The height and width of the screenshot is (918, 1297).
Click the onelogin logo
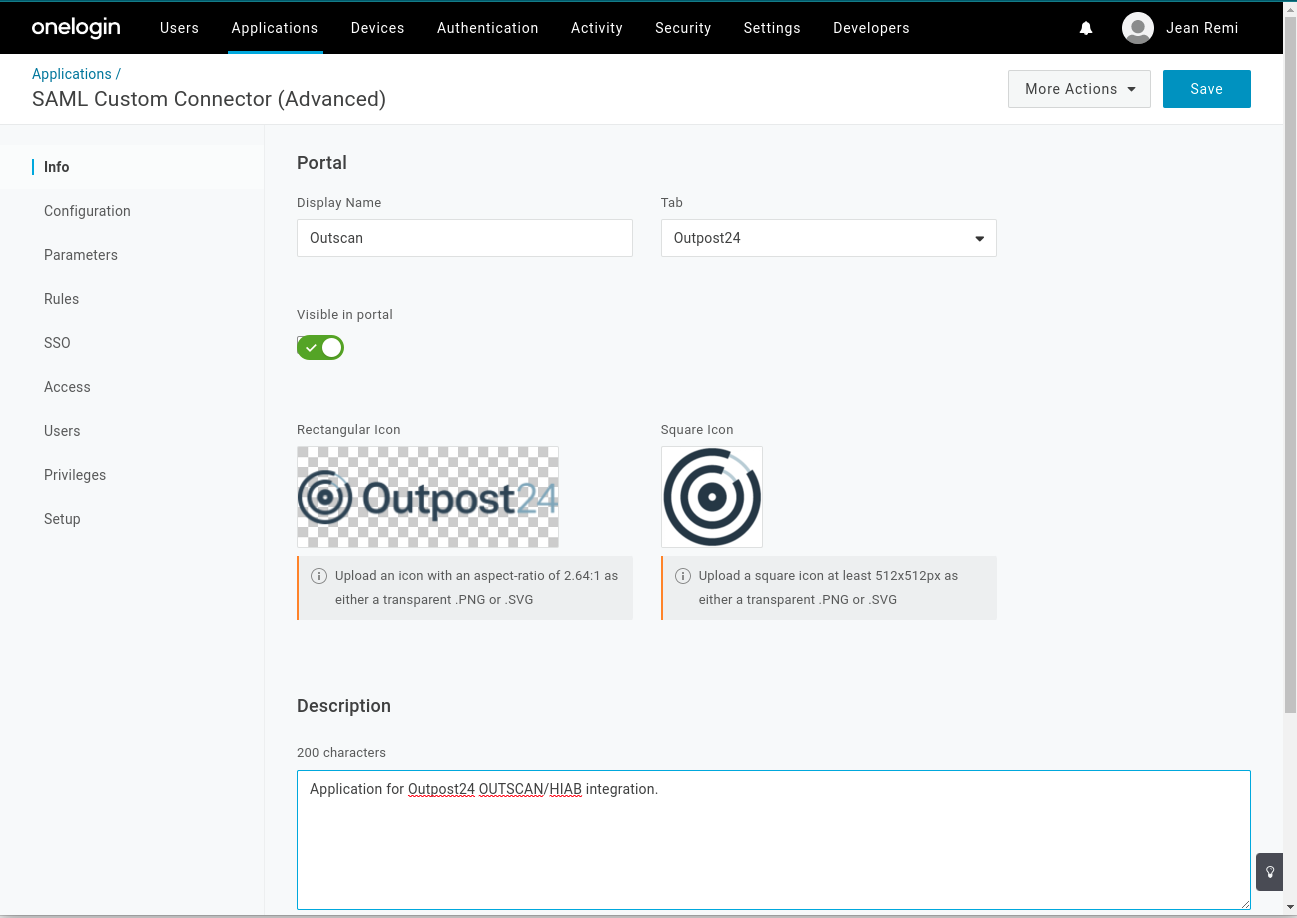(x=76, y=27)
